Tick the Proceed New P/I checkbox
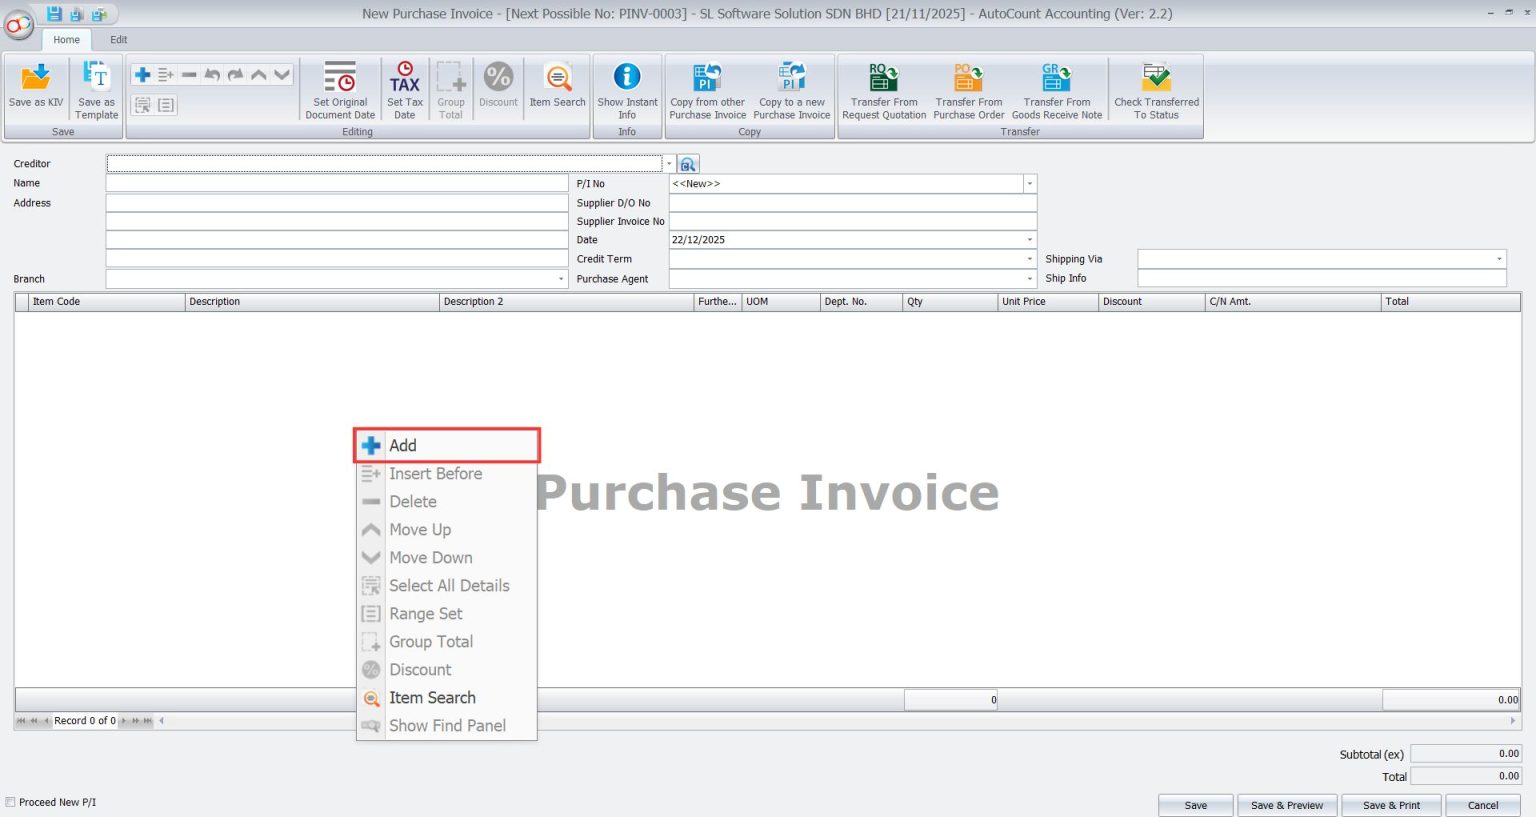Viewport: 1536px width, 817px height. click(x=11, y=802)
